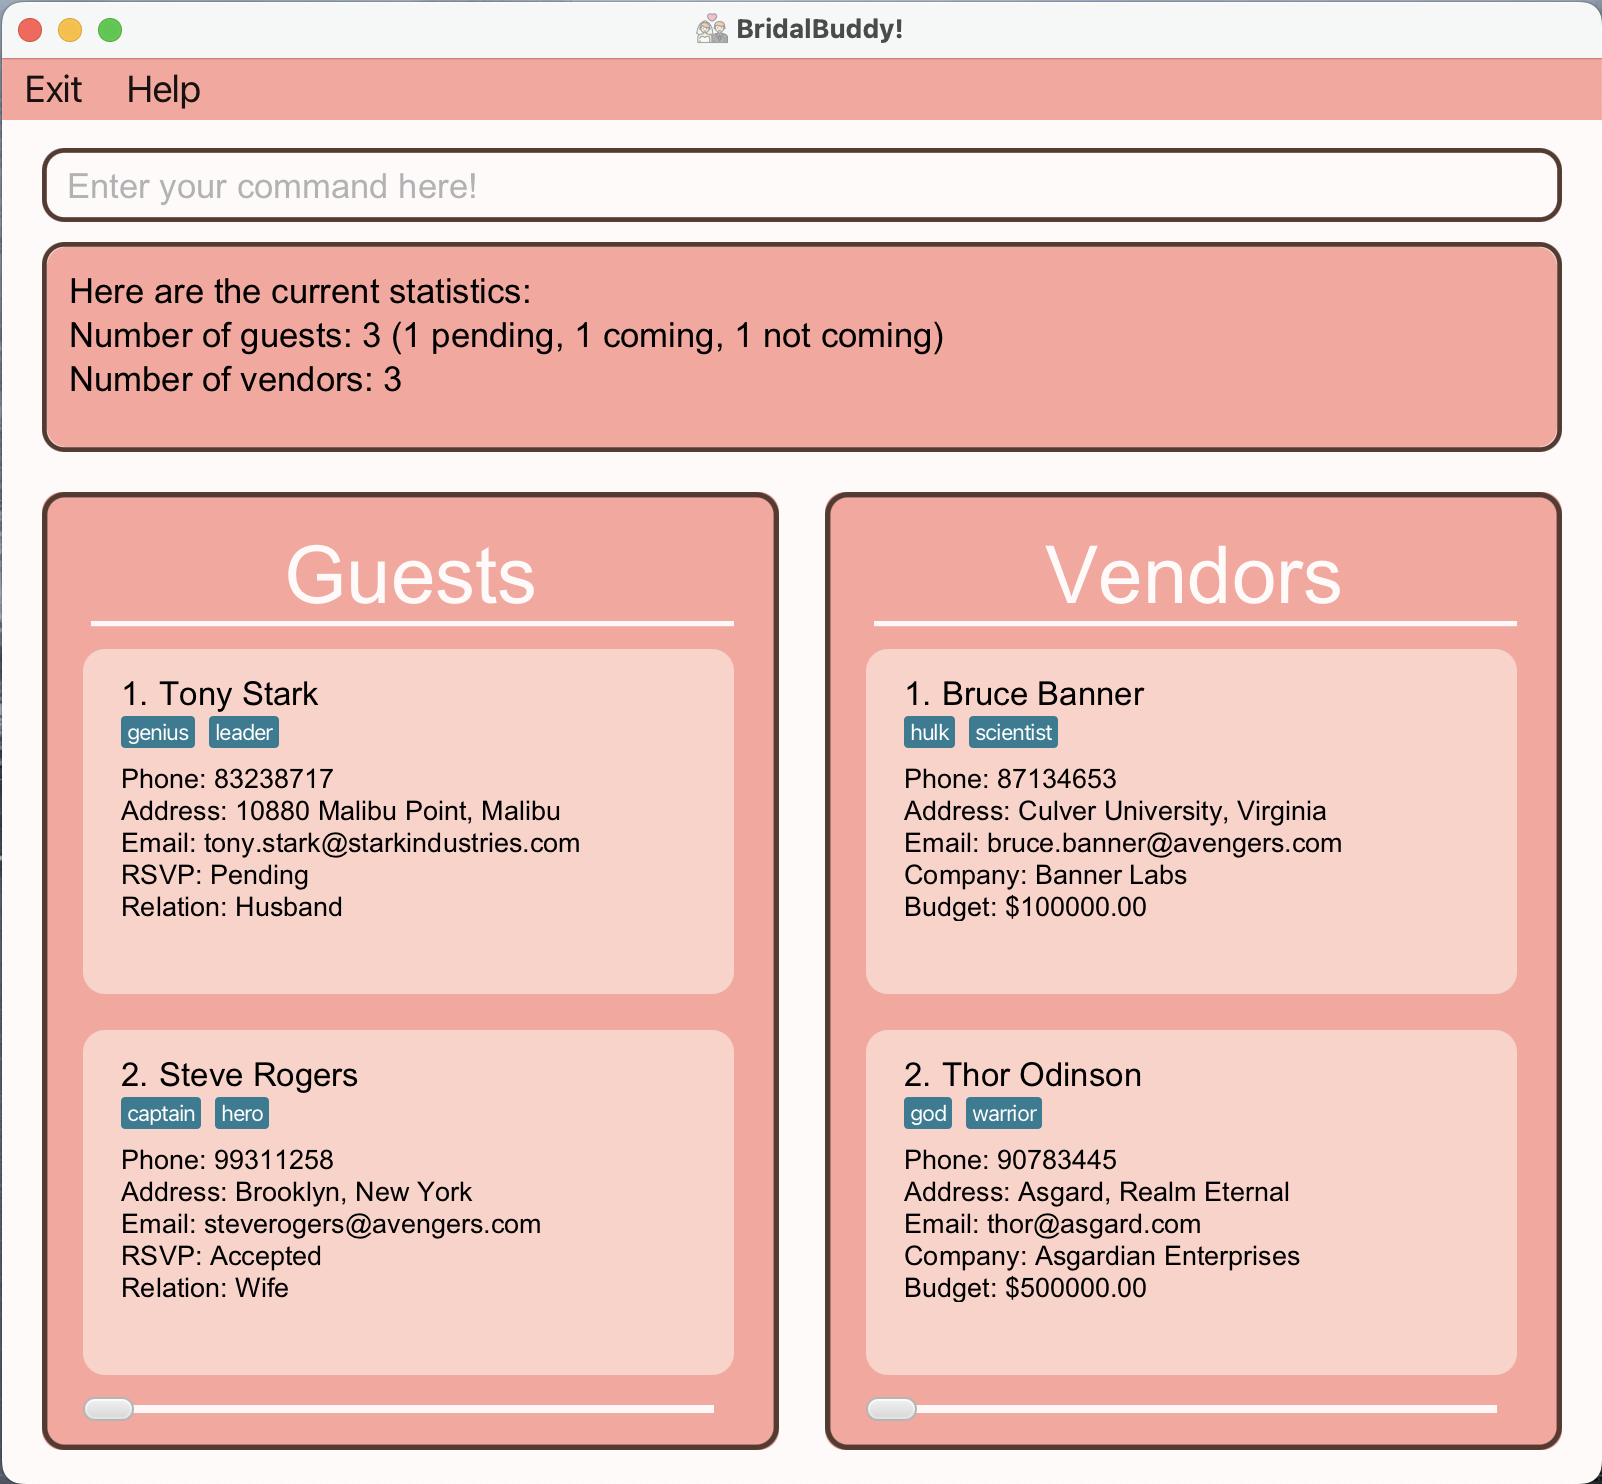Click phone number 90783445
The height and width of the screenshot is (1484, 1602).
1057,1160
